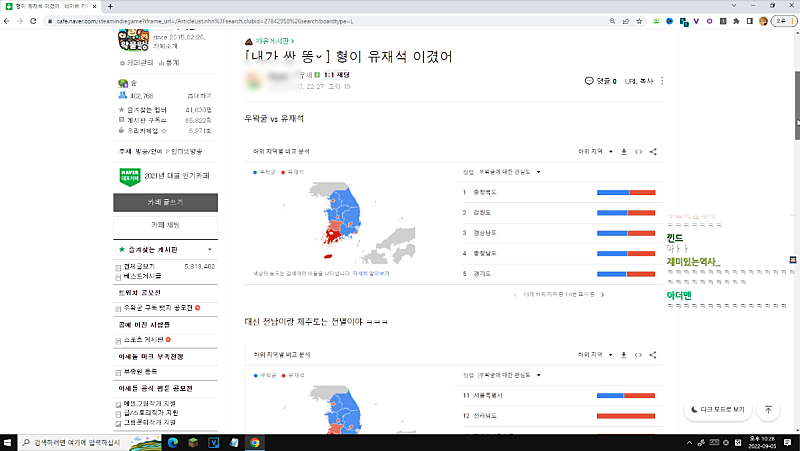Image resolution: width=800 pixels, height=451 pixels.
Task: Open the 스포츠 게시판 board
Action: 144,339
